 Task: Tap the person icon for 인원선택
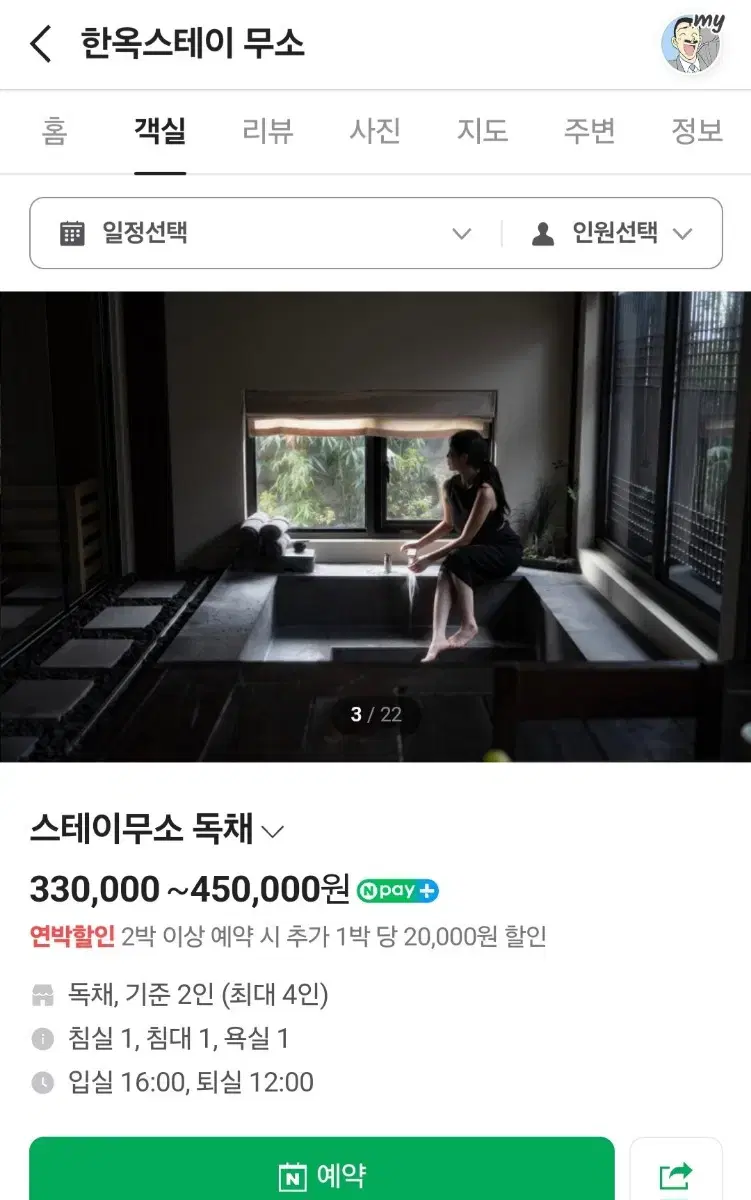tap(543, 233)
